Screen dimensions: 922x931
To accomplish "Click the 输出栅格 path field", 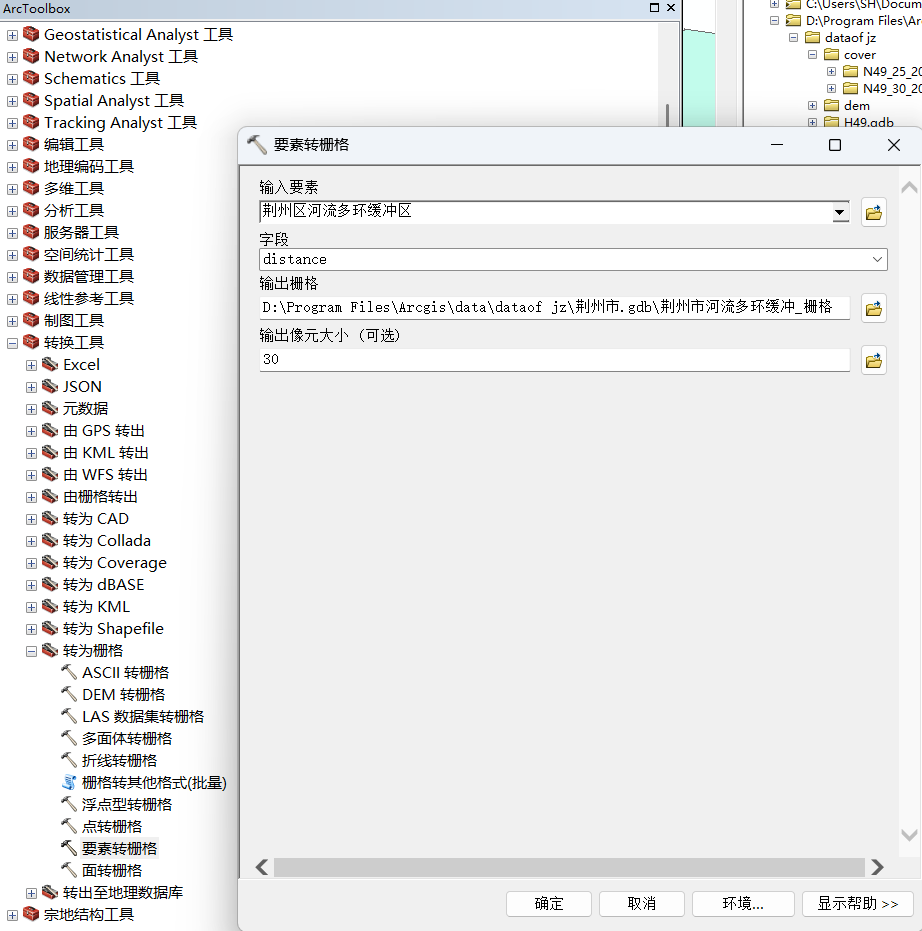I will point(555,308).
